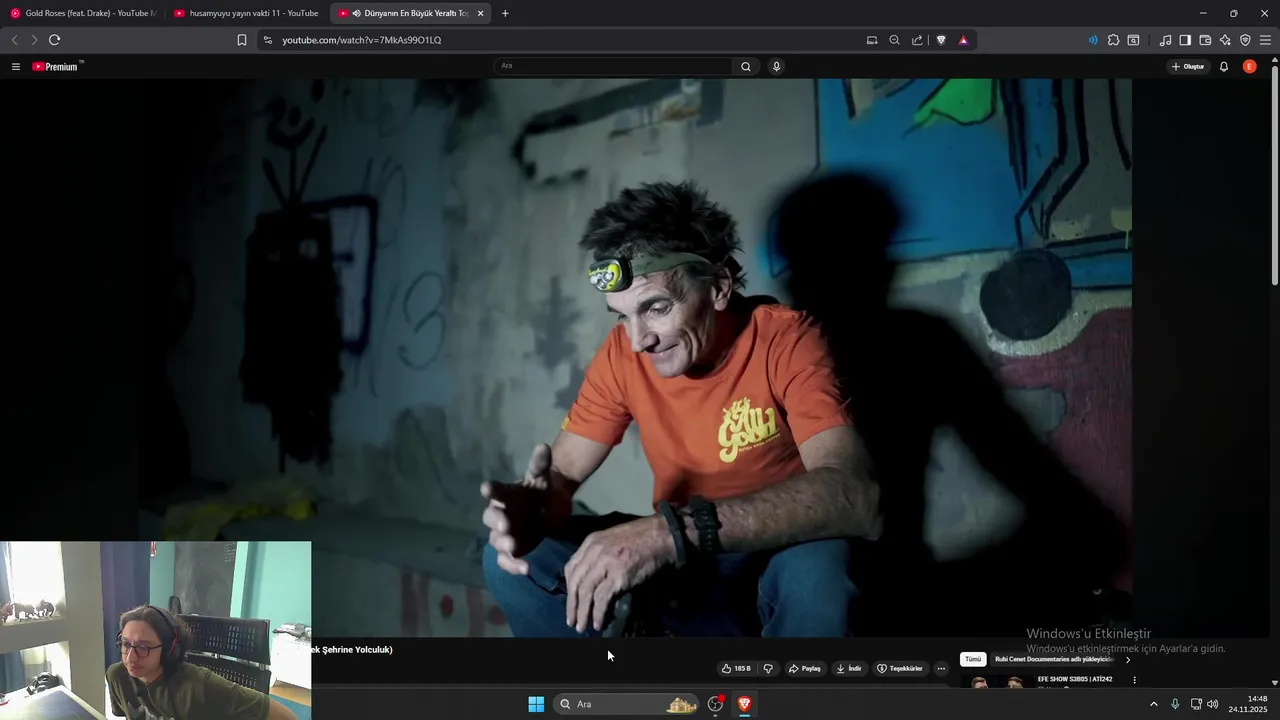Open YouTube notifications bell
This screenshot has width=1280, height=720.
point(1224,67)
